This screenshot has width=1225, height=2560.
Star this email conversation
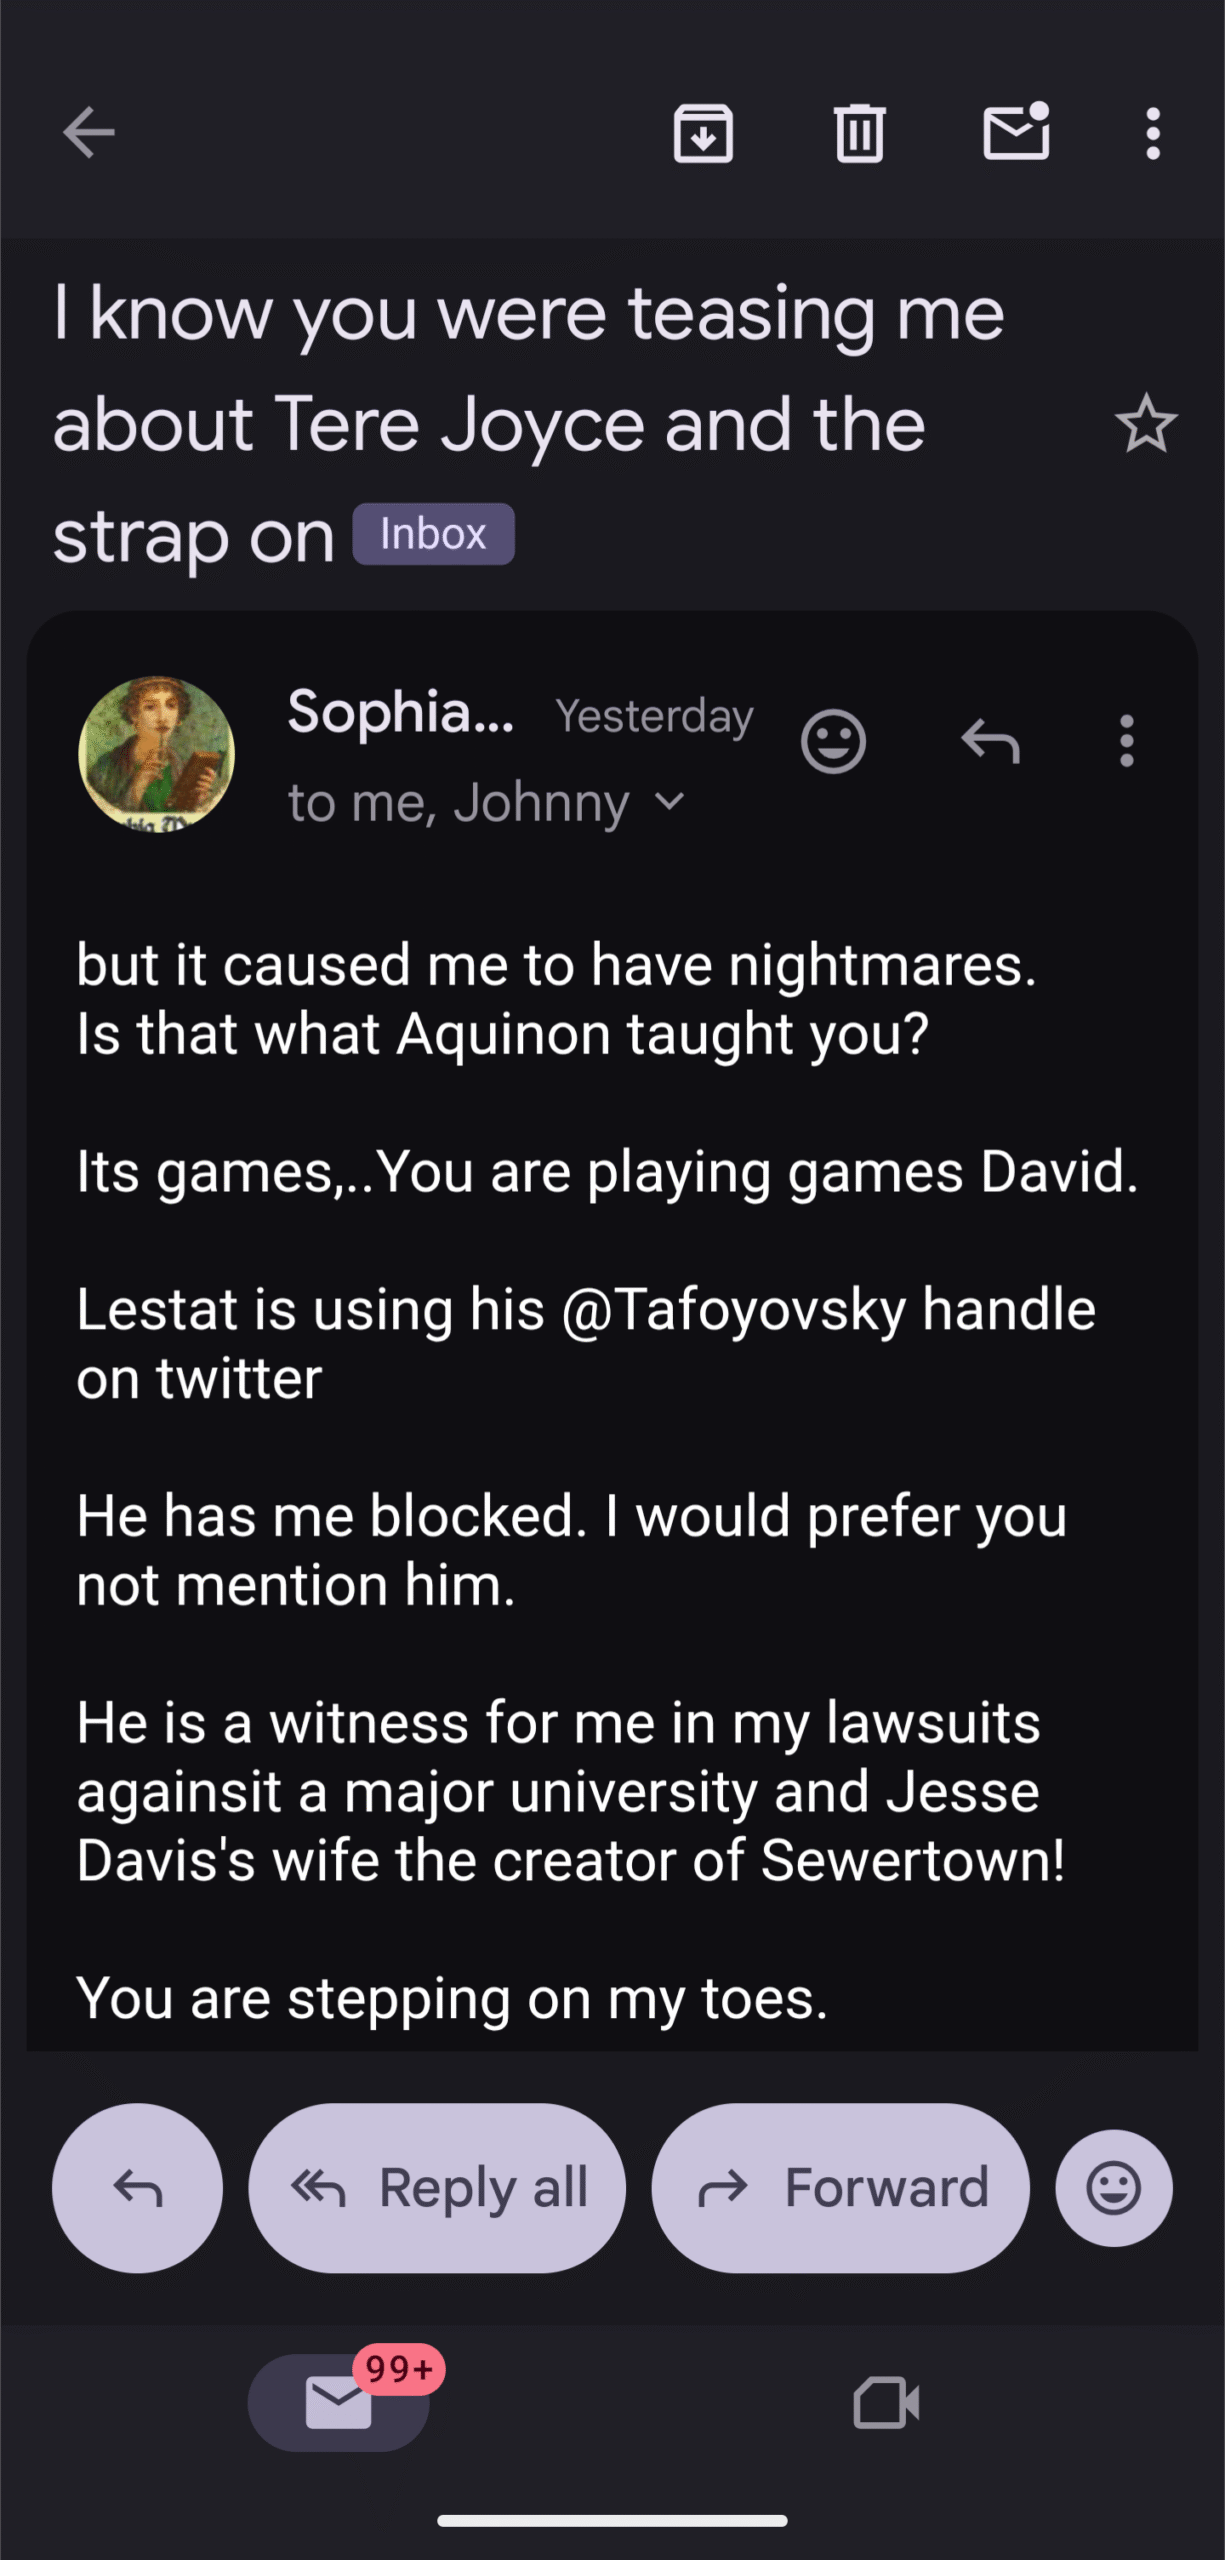(x=1145, y=425)
